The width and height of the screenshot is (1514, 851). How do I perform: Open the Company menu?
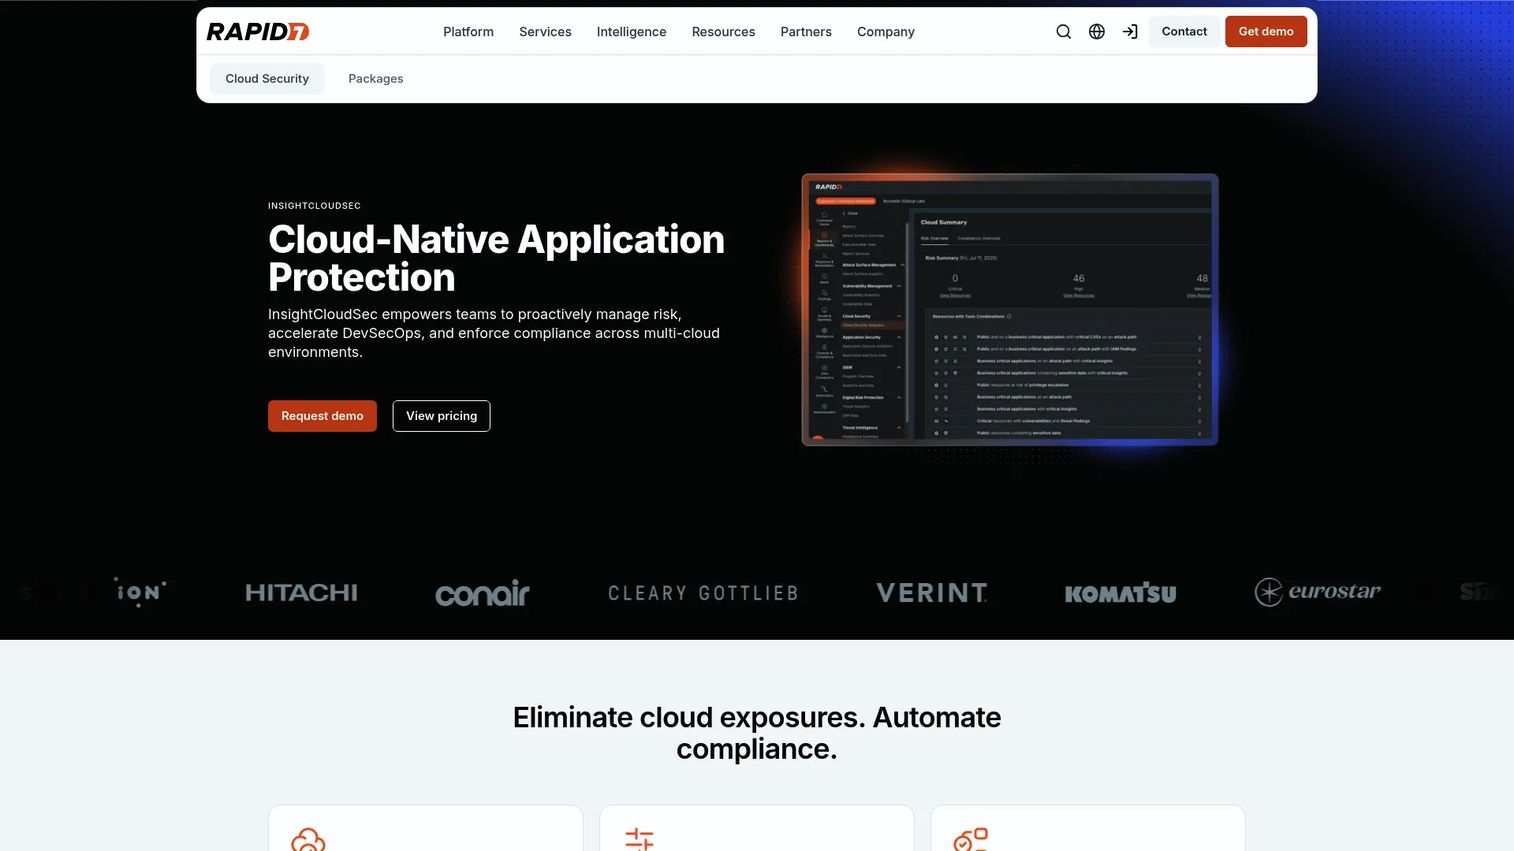coord(886,31)
